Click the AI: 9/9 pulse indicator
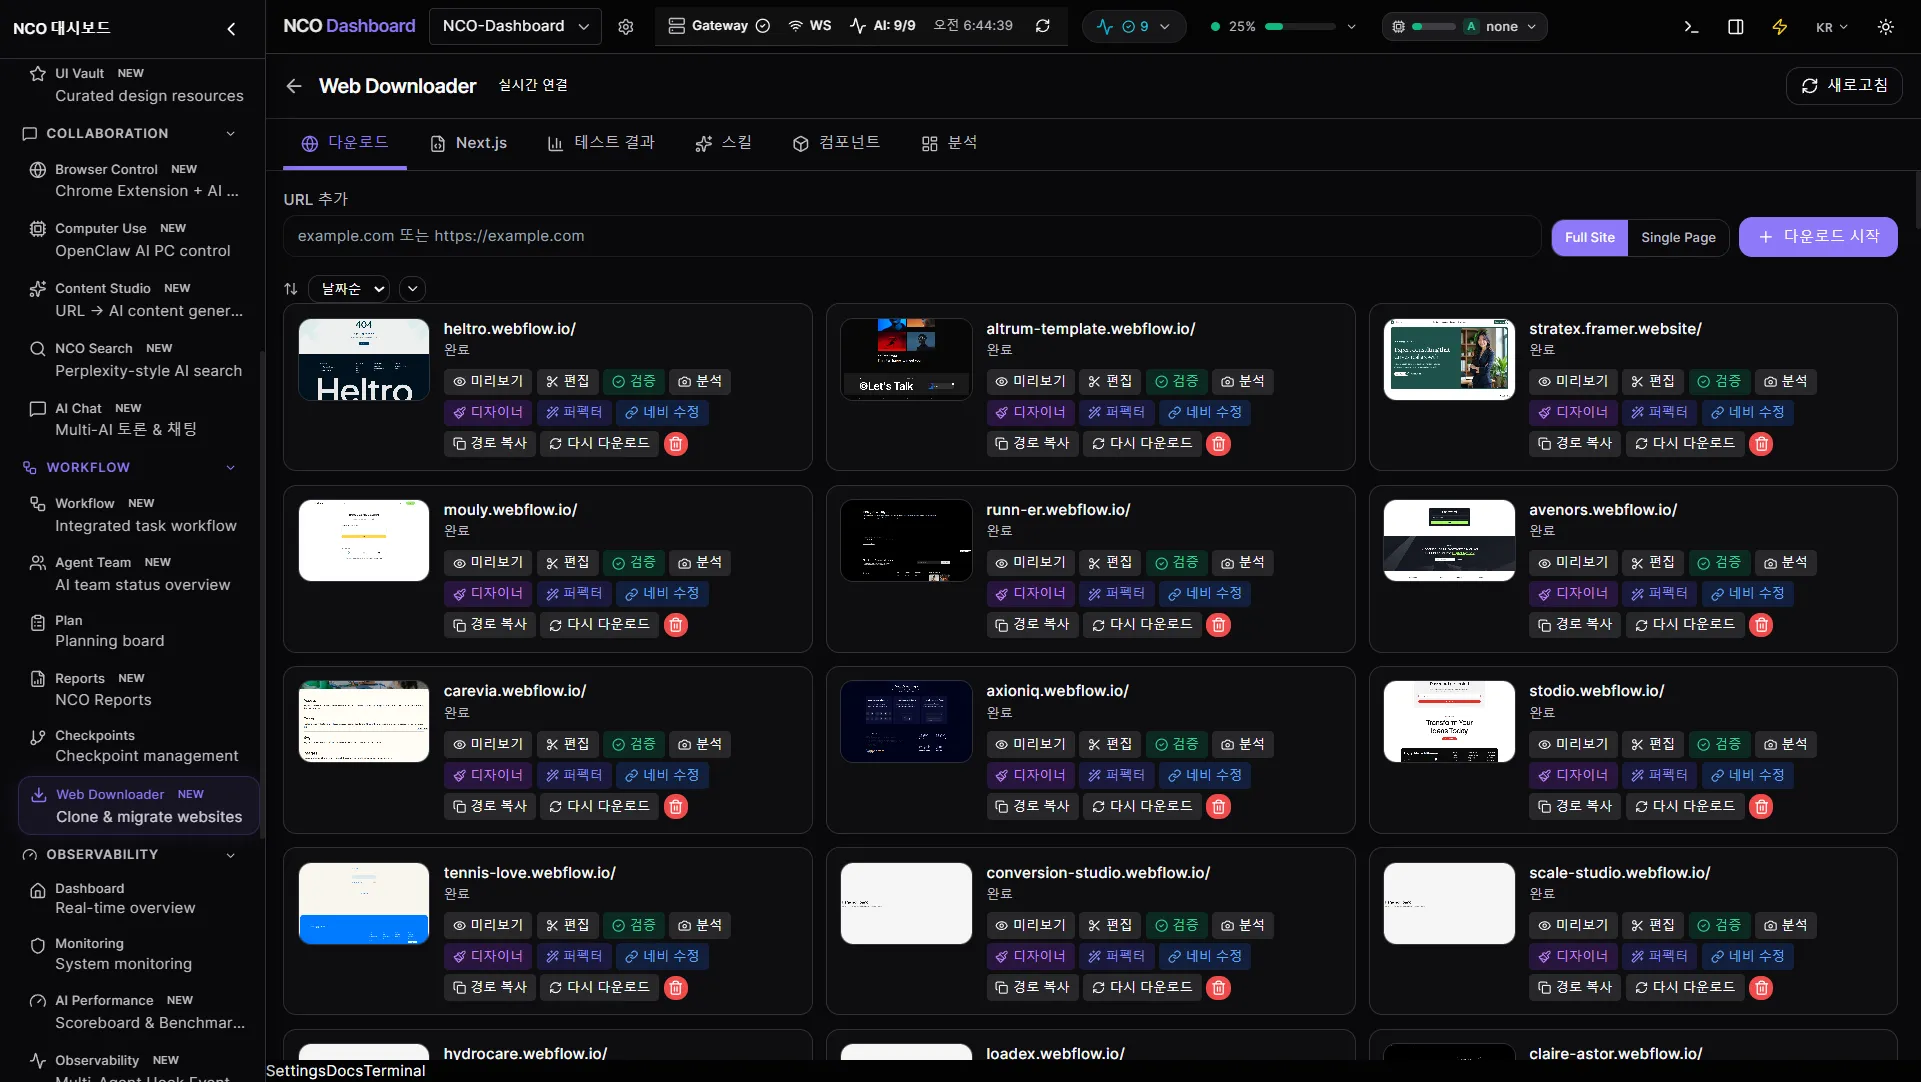 click(883, 26)
